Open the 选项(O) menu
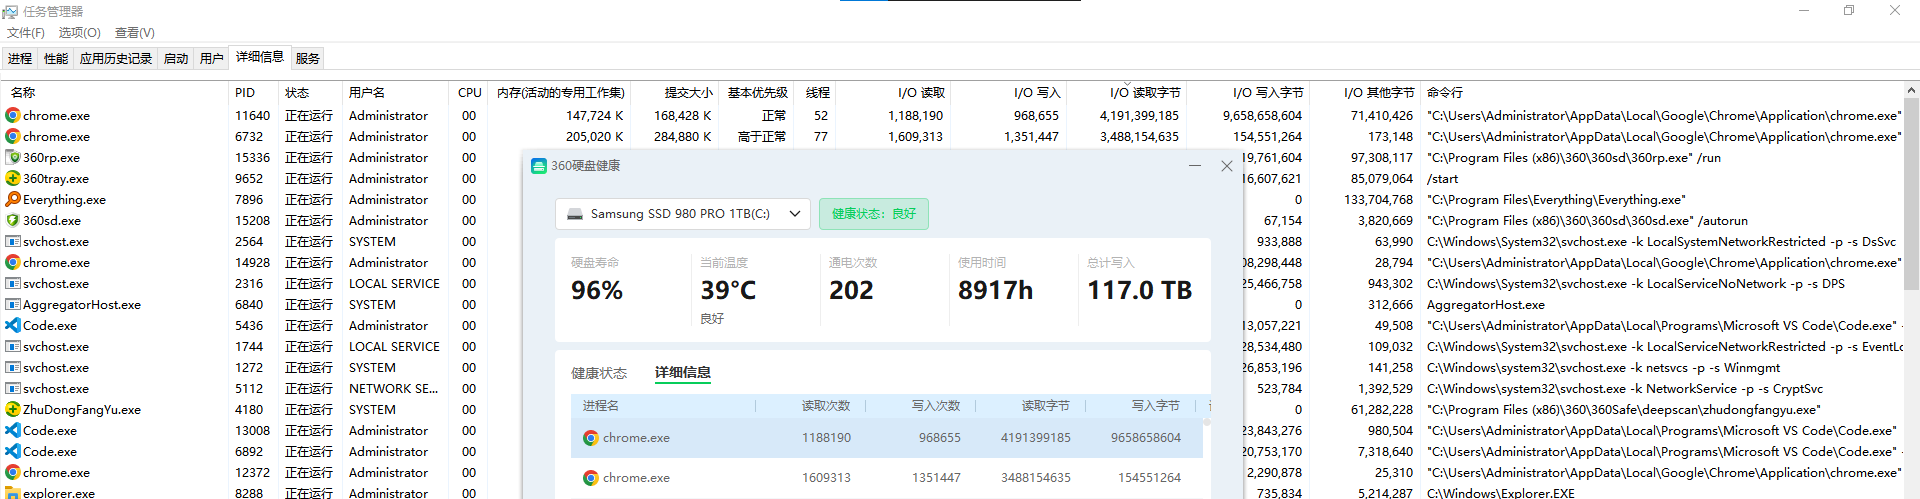Viewport: 1920px width, 499px height. pos(80,33)
